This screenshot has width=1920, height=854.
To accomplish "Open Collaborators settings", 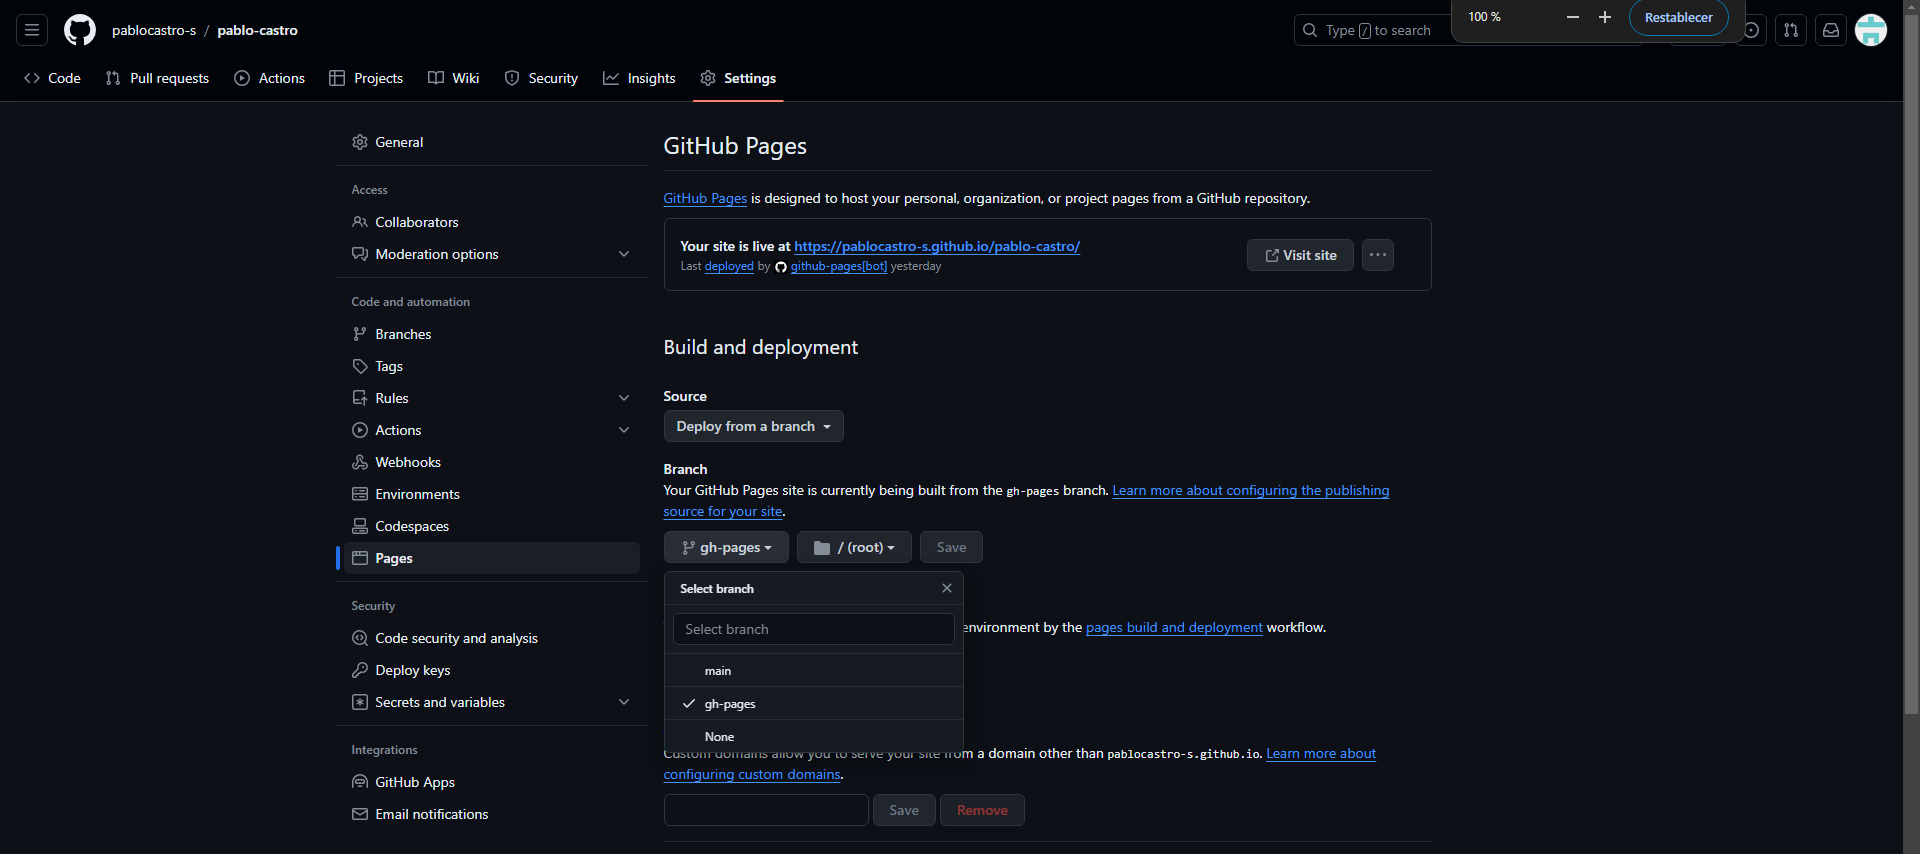I will point(492,222).
